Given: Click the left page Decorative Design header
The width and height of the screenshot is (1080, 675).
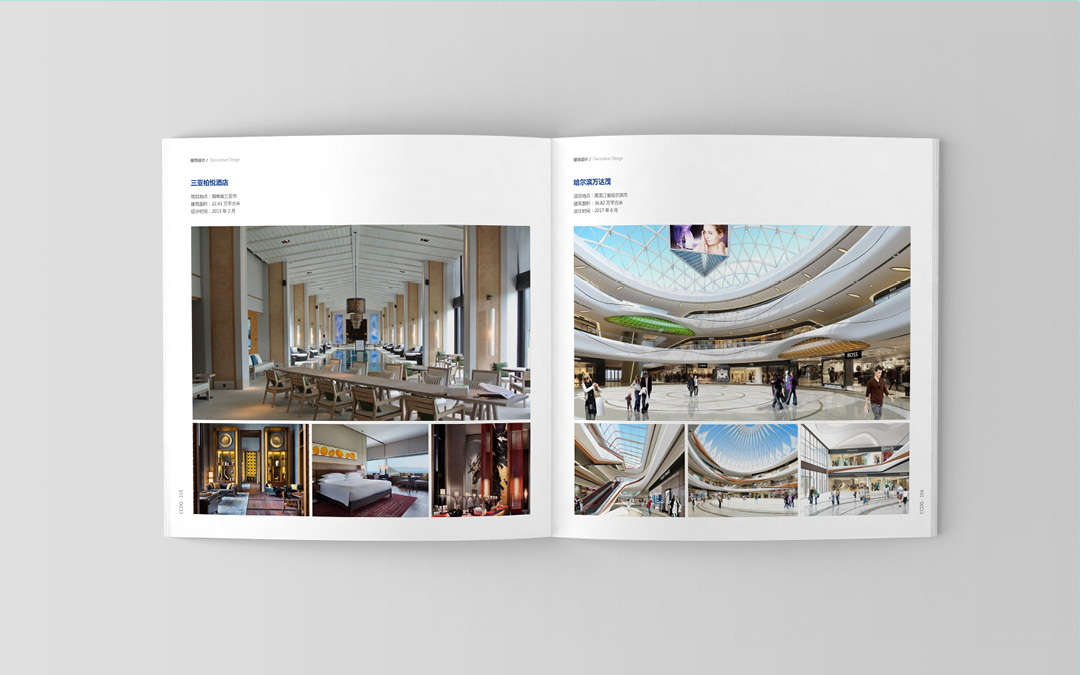Looking at the screenshot, I should [215, 159].
